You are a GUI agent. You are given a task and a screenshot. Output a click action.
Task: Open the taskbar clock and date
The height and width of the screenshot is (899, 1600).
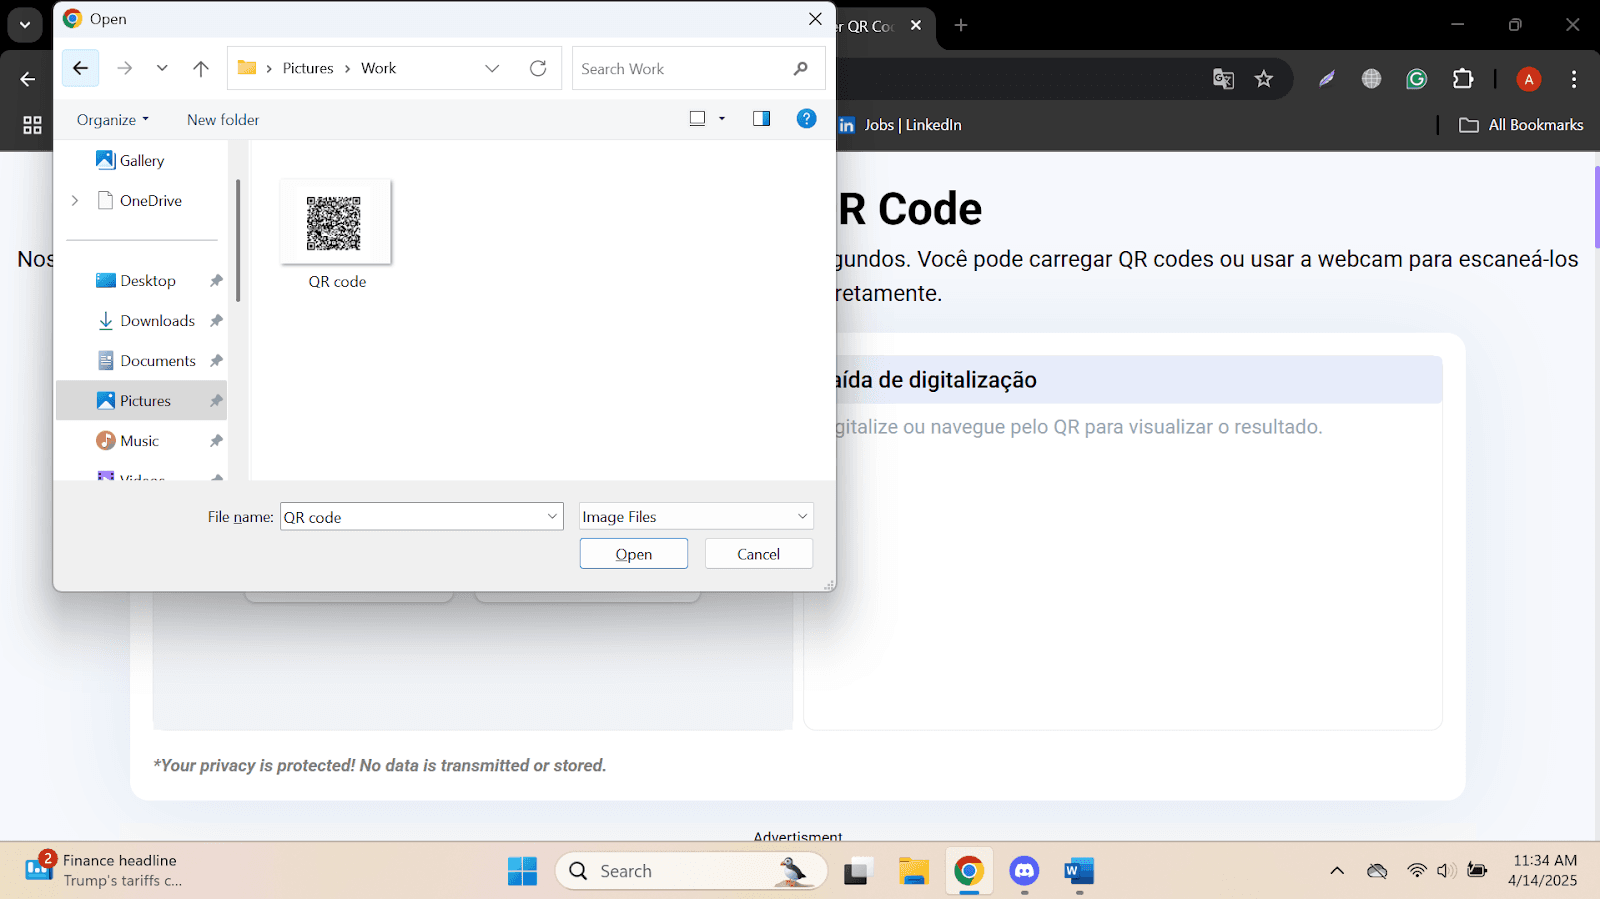(1544, 870)
